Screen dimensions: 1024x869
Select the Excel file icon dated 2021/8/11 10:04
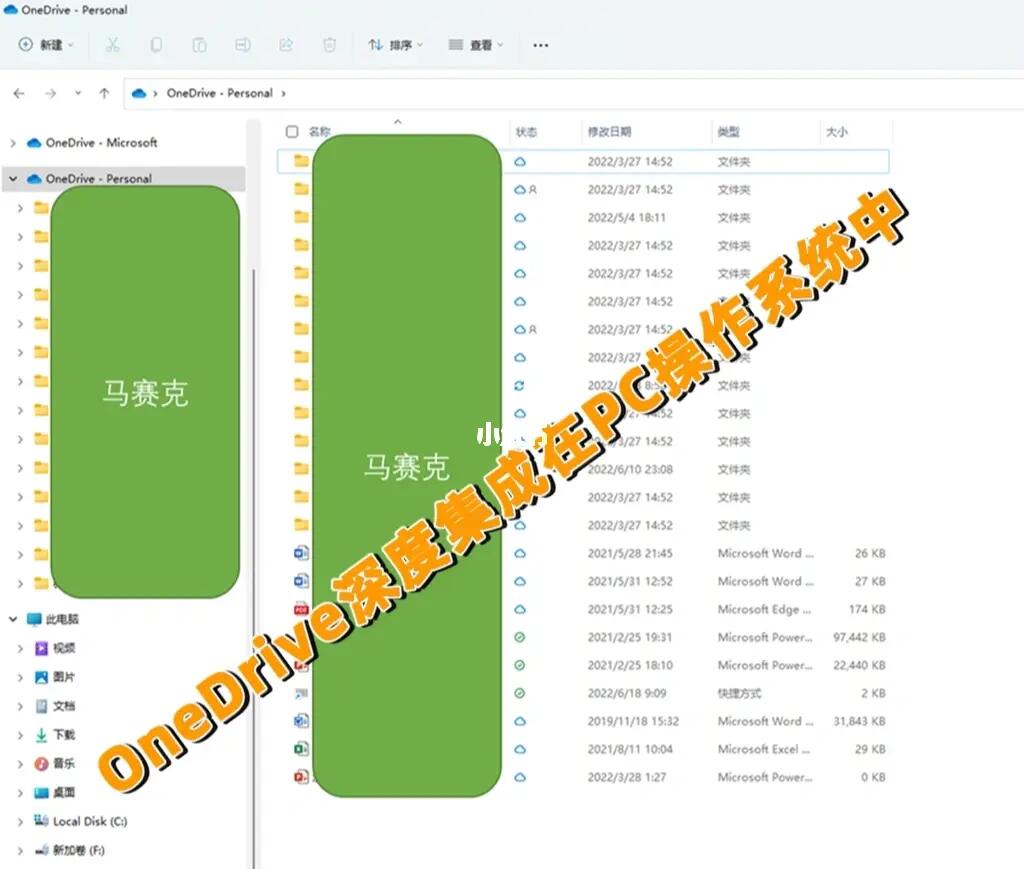point(301,749)
